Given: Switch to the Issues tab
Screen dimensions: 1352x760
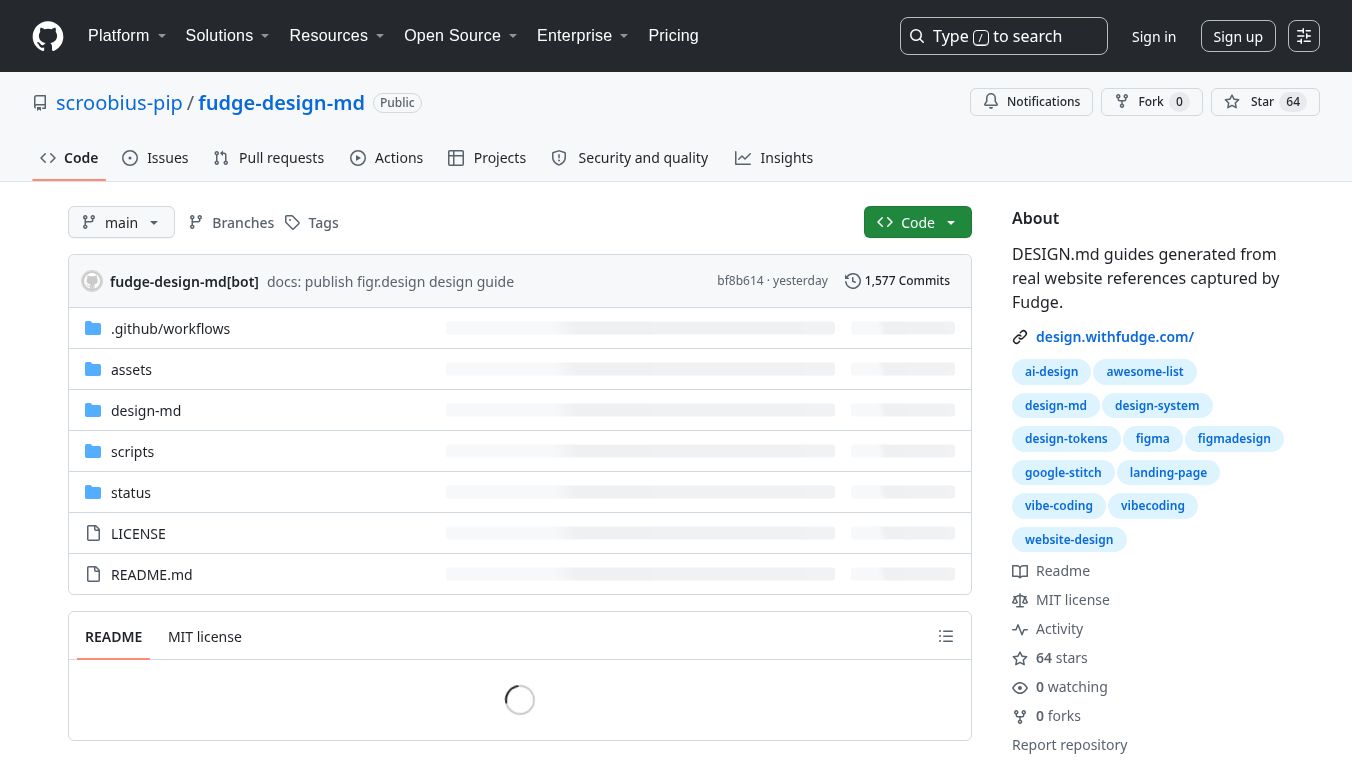Looking at the screenshot, I should [155, 158].
